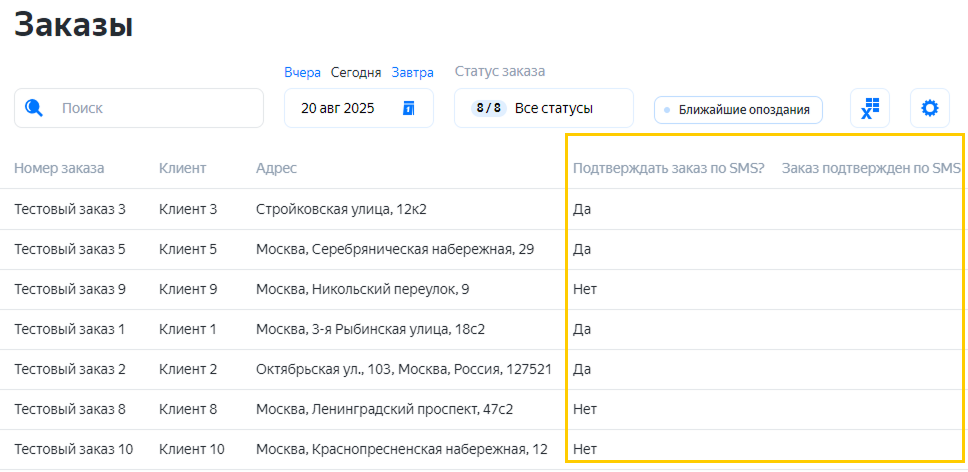968x472 pixels.
Task: Select the Тестовый заказ 9 order
Action: [70, 289]
